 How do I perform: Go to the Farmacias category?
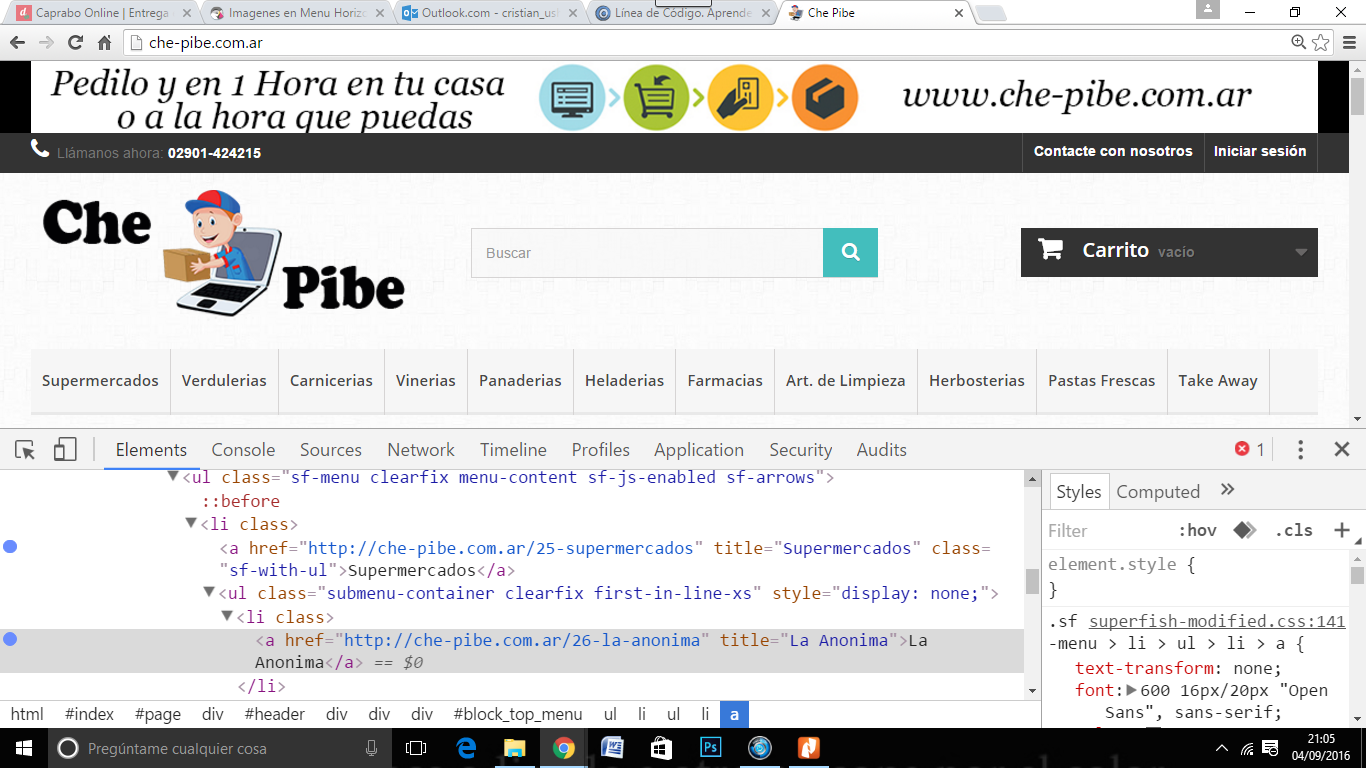point(725,381)
